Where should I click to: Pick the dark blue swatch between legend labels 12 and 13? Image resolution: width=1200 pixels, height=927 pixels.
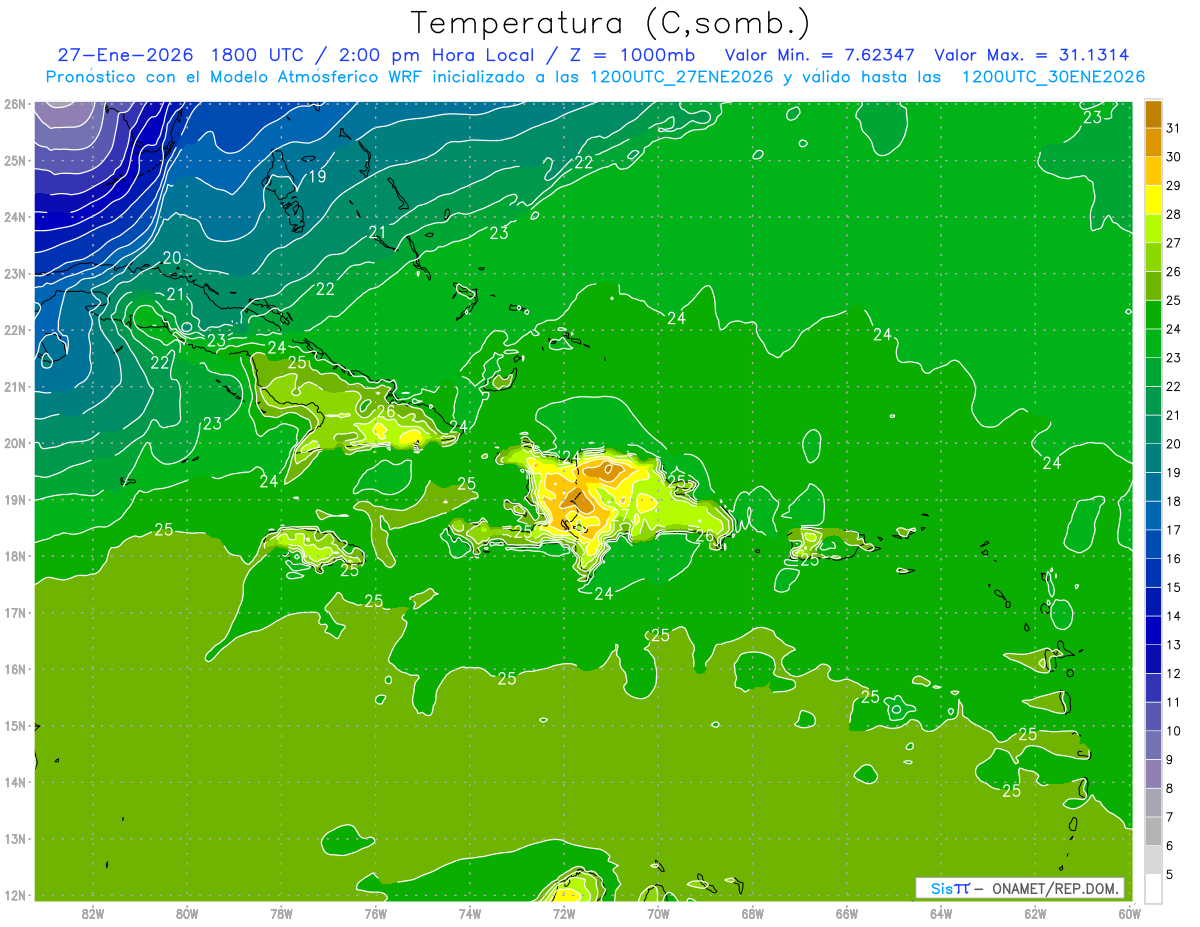(x=1153, y=660)
